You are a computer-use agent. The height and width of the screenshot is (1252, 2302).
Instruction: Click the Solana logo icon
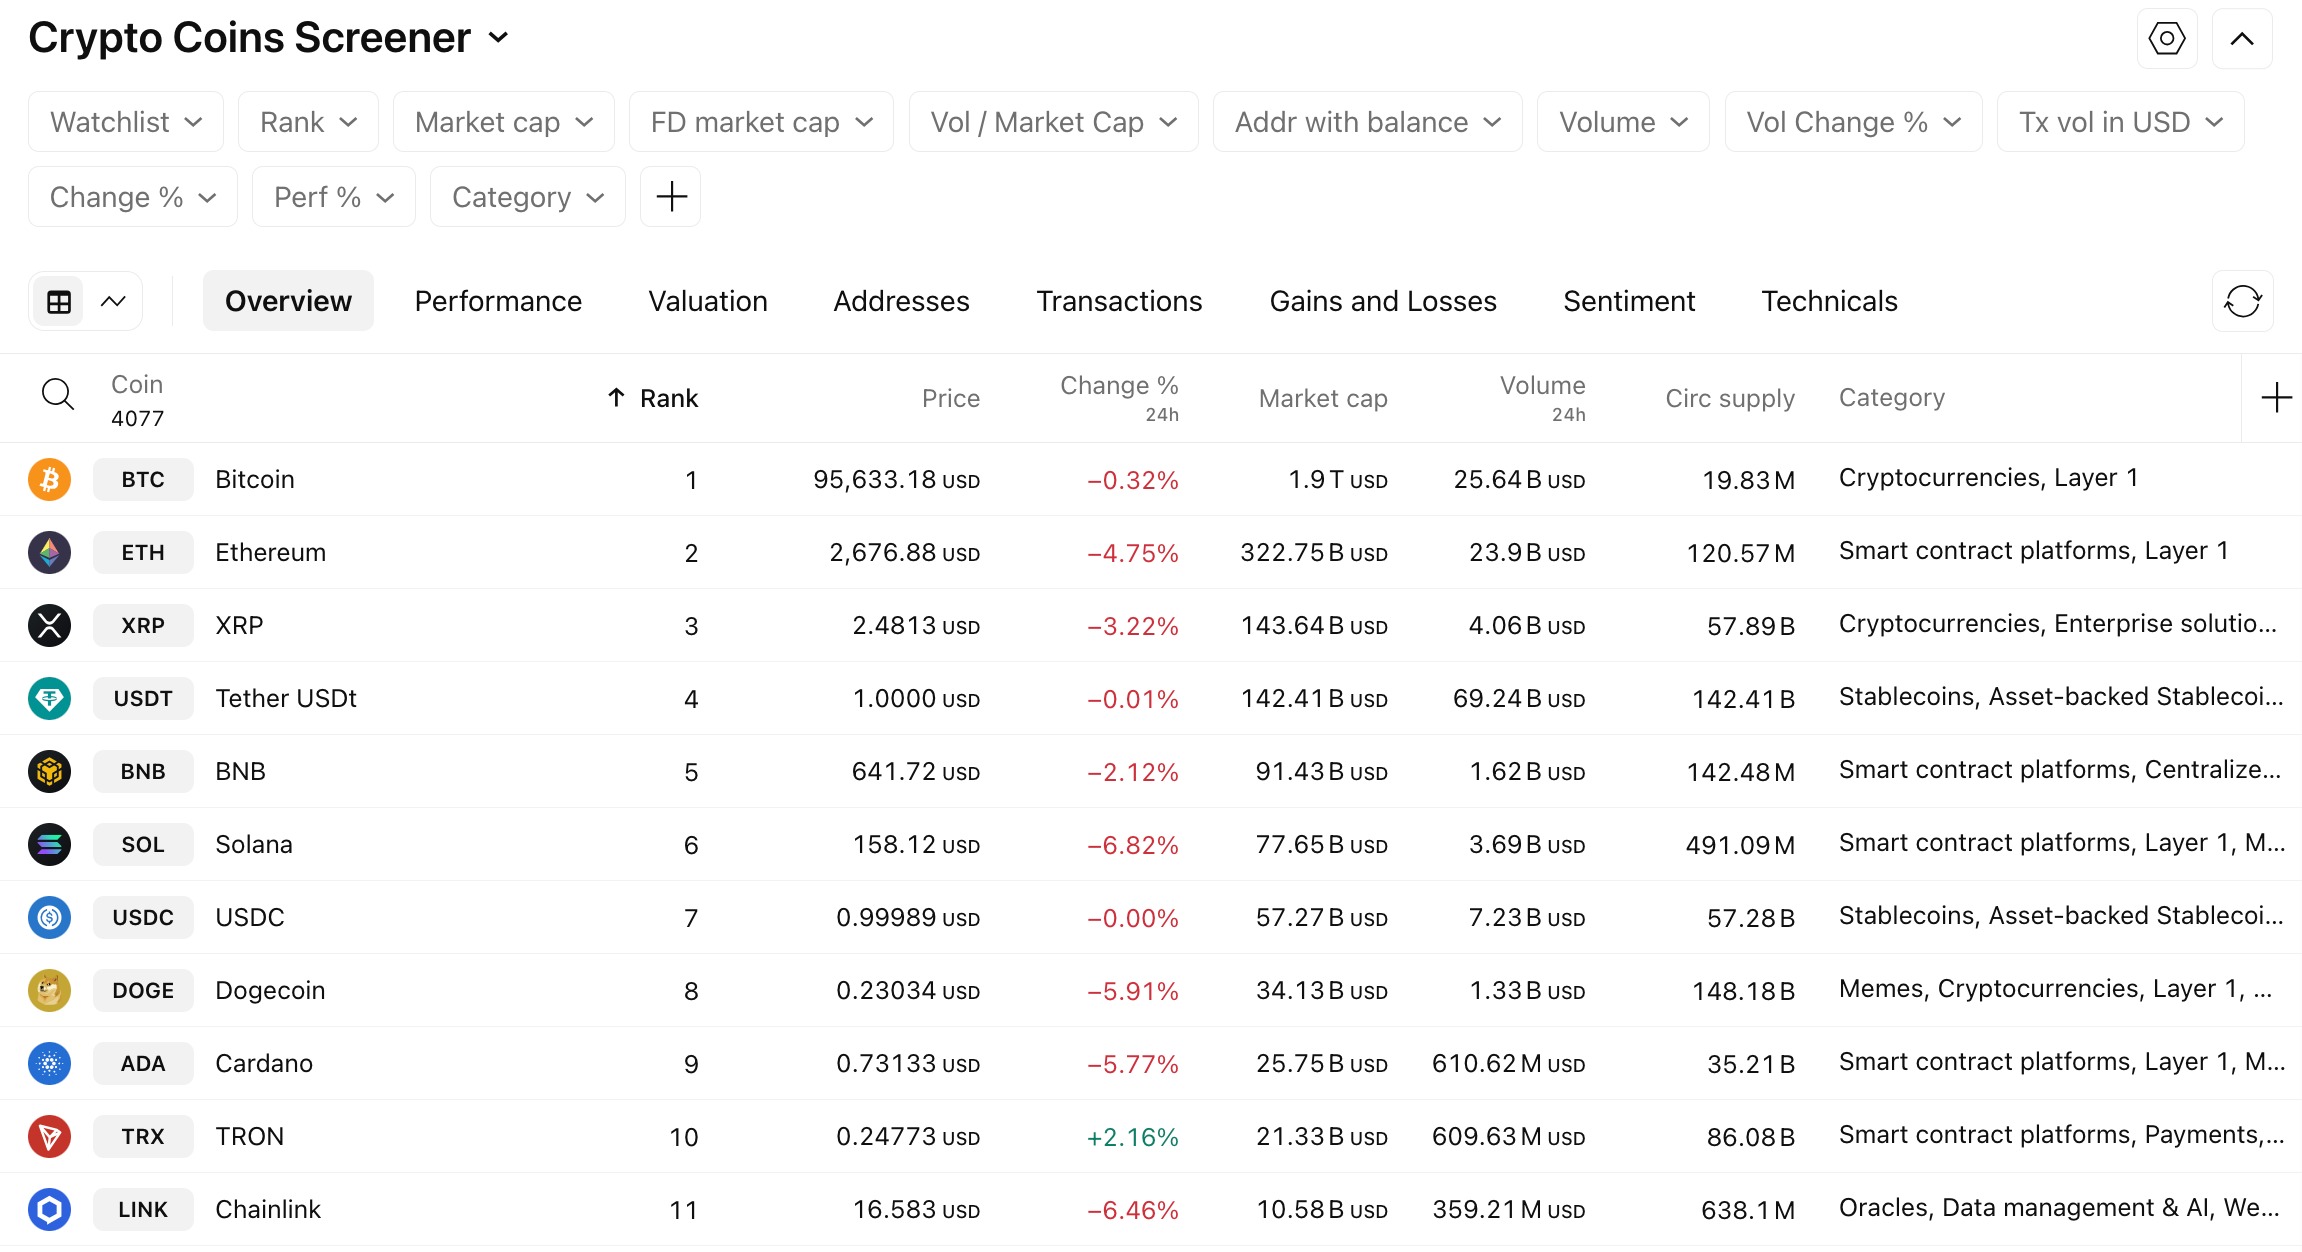(x=49, y=844)
